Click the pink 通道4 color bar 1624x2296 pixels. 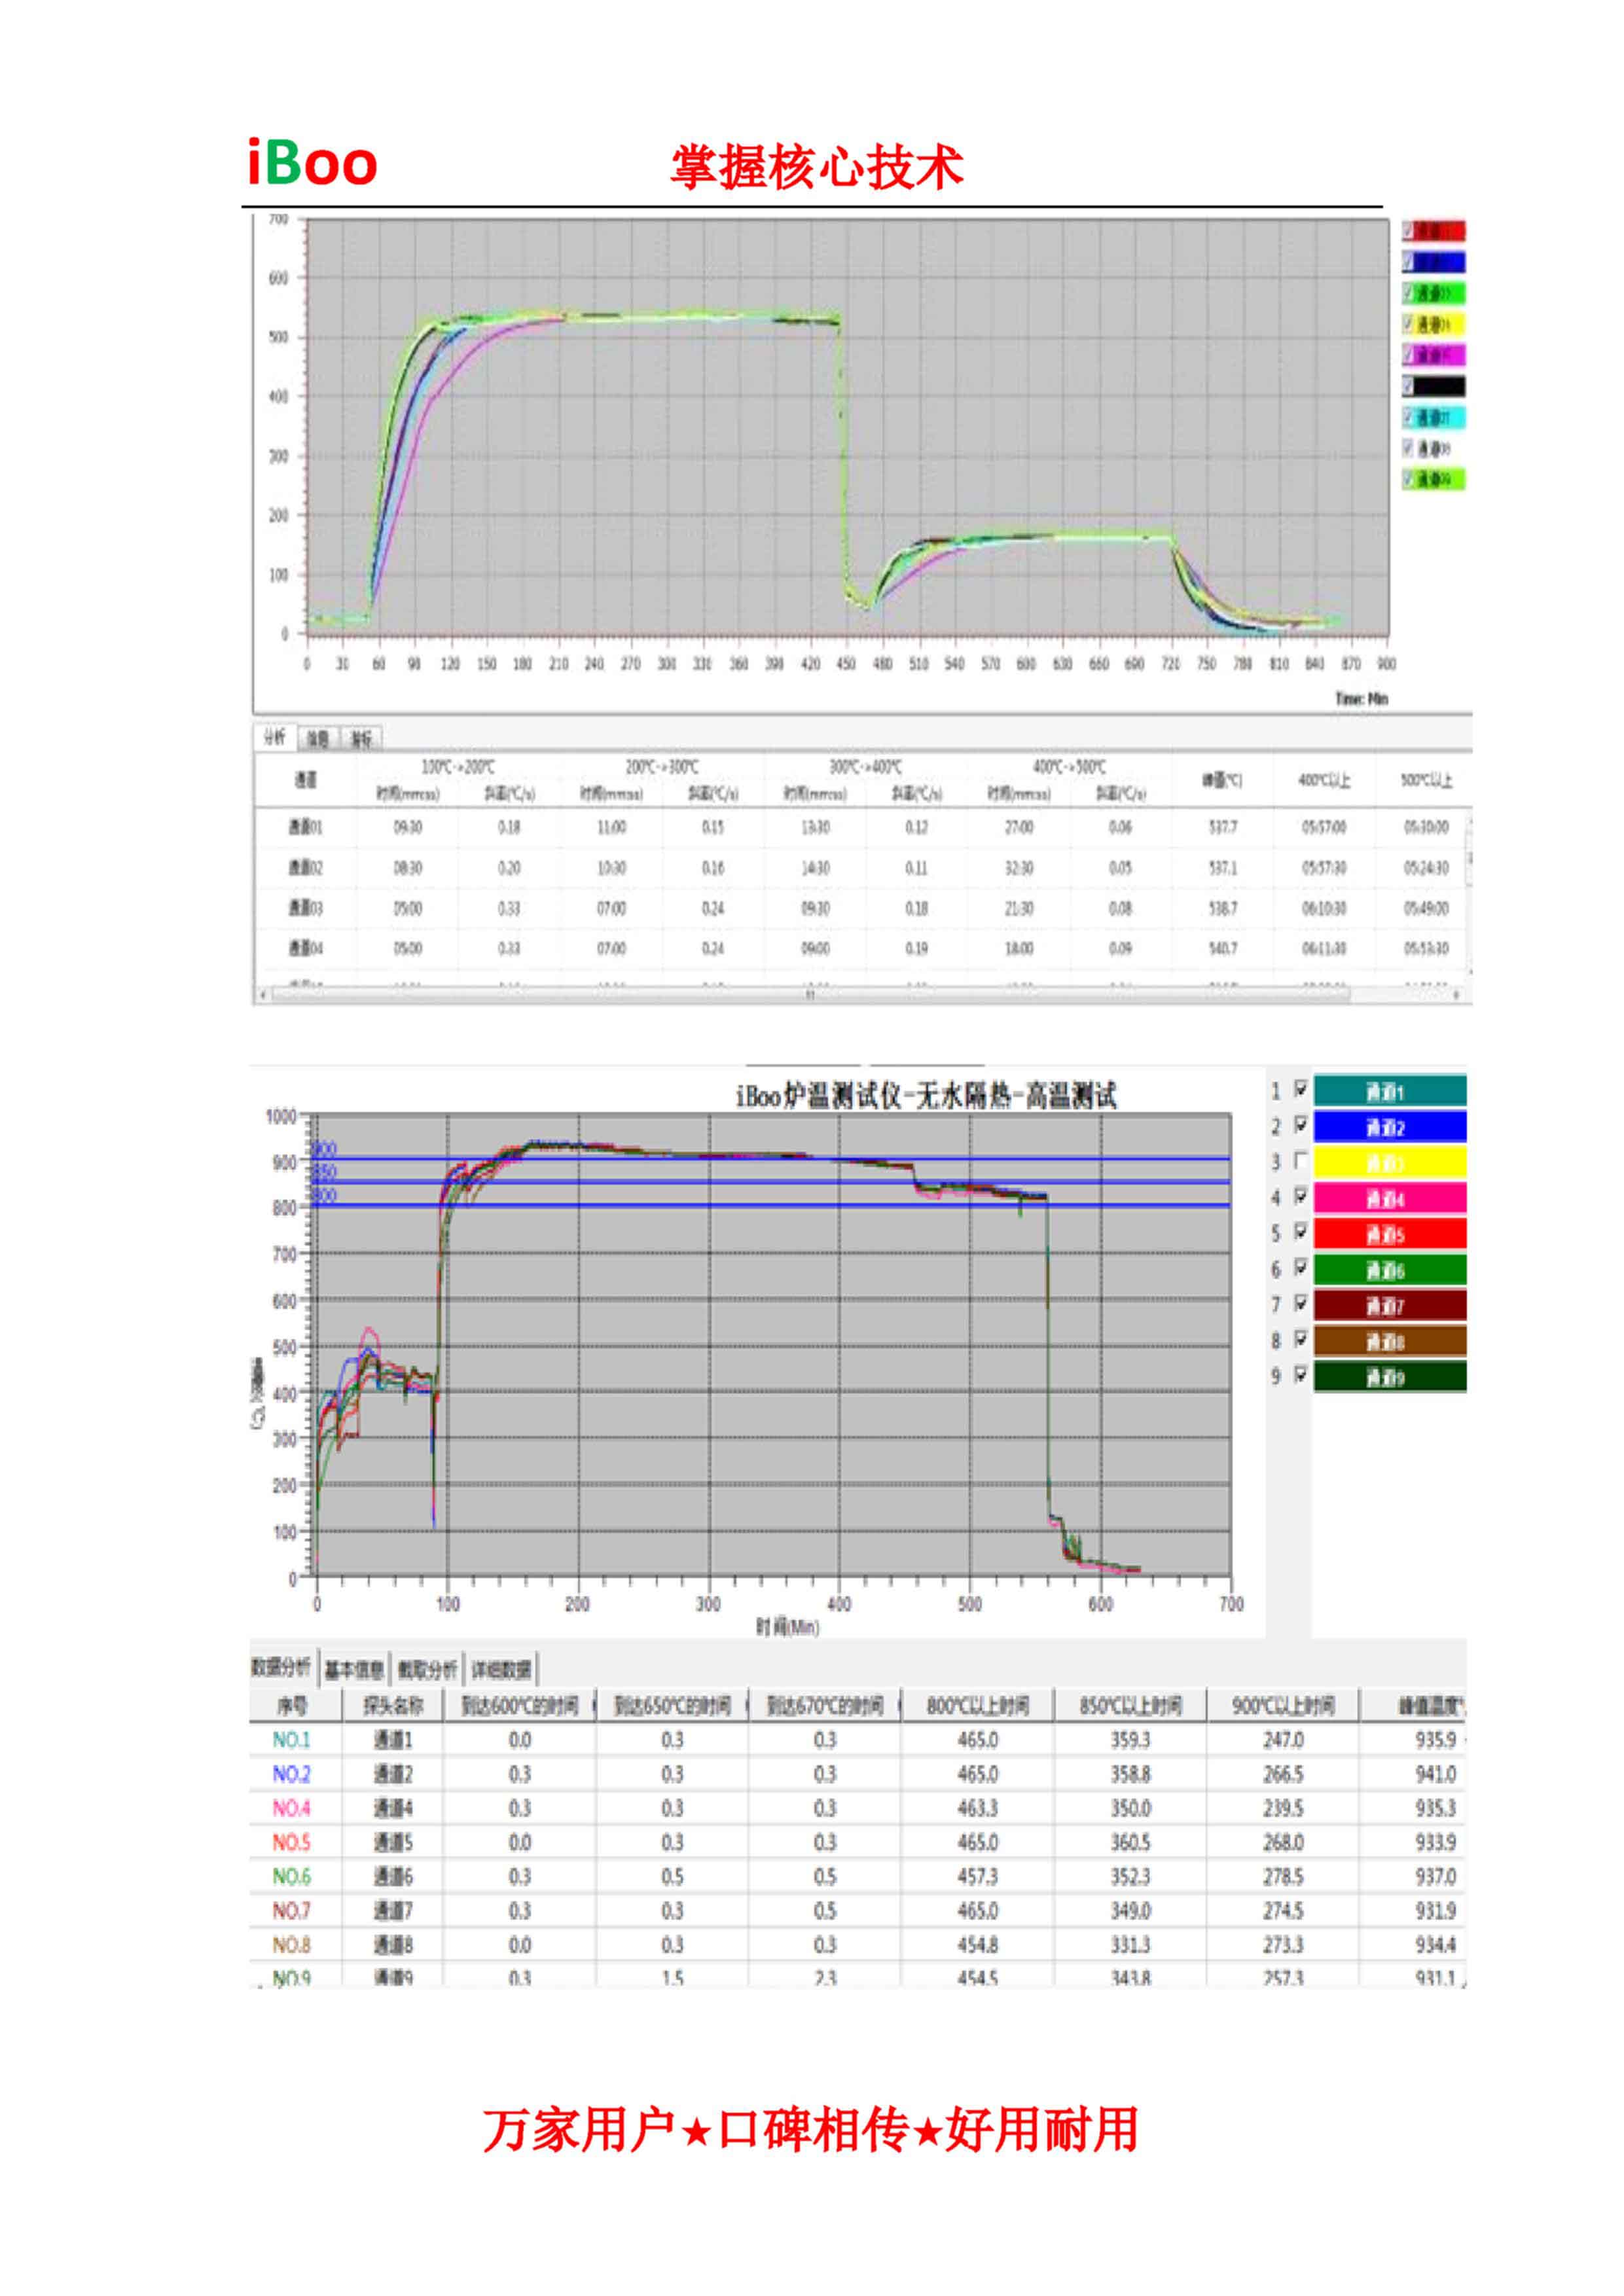[1389, 1198]
